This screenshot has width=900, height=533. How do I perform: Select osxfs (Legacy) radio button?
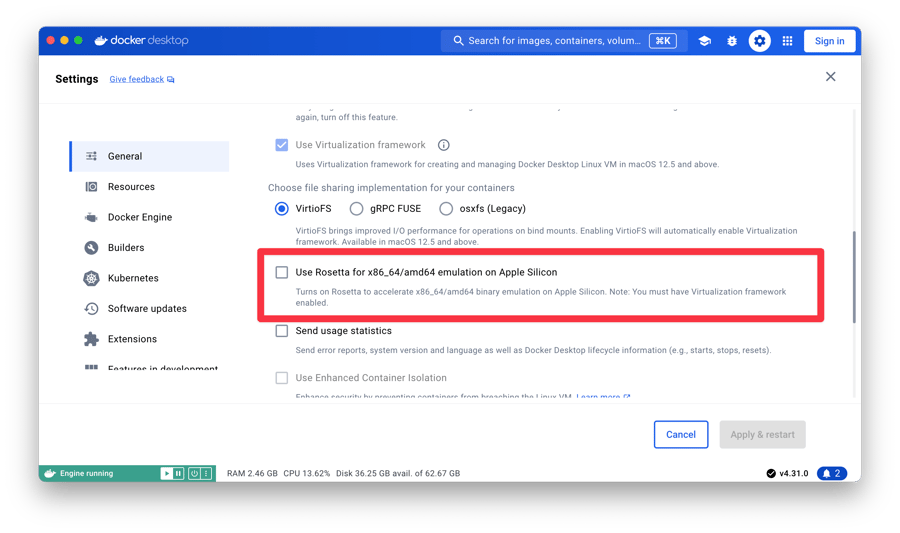(446, 209)
